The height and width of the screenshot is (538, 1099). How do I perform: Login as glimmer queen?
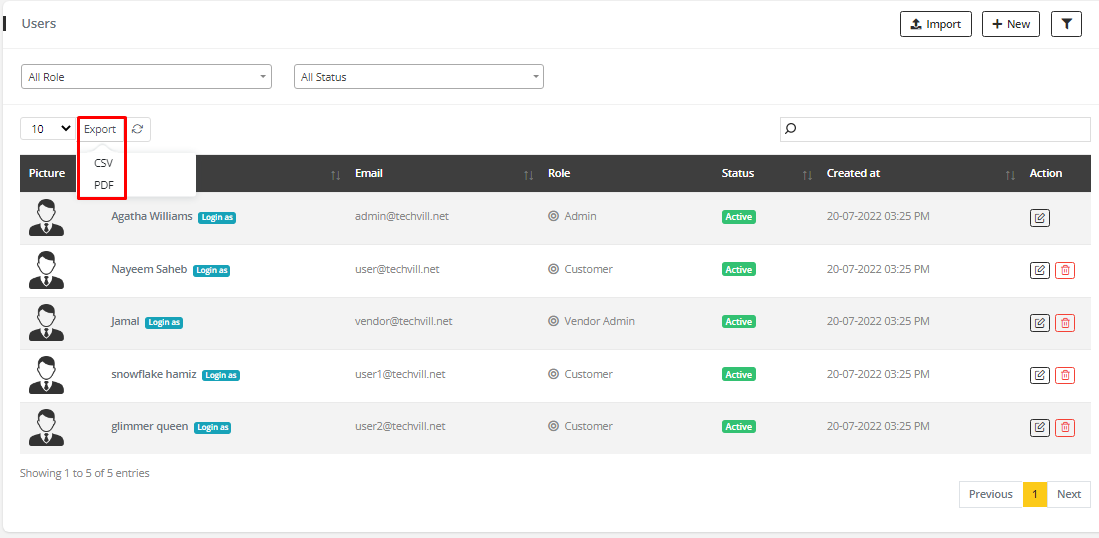coord(212,427)
